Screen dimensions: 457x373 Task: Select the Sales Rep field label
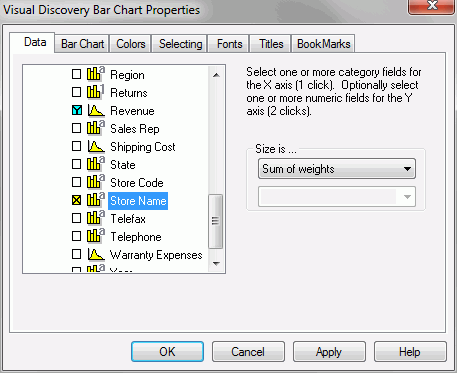[135, 129]
